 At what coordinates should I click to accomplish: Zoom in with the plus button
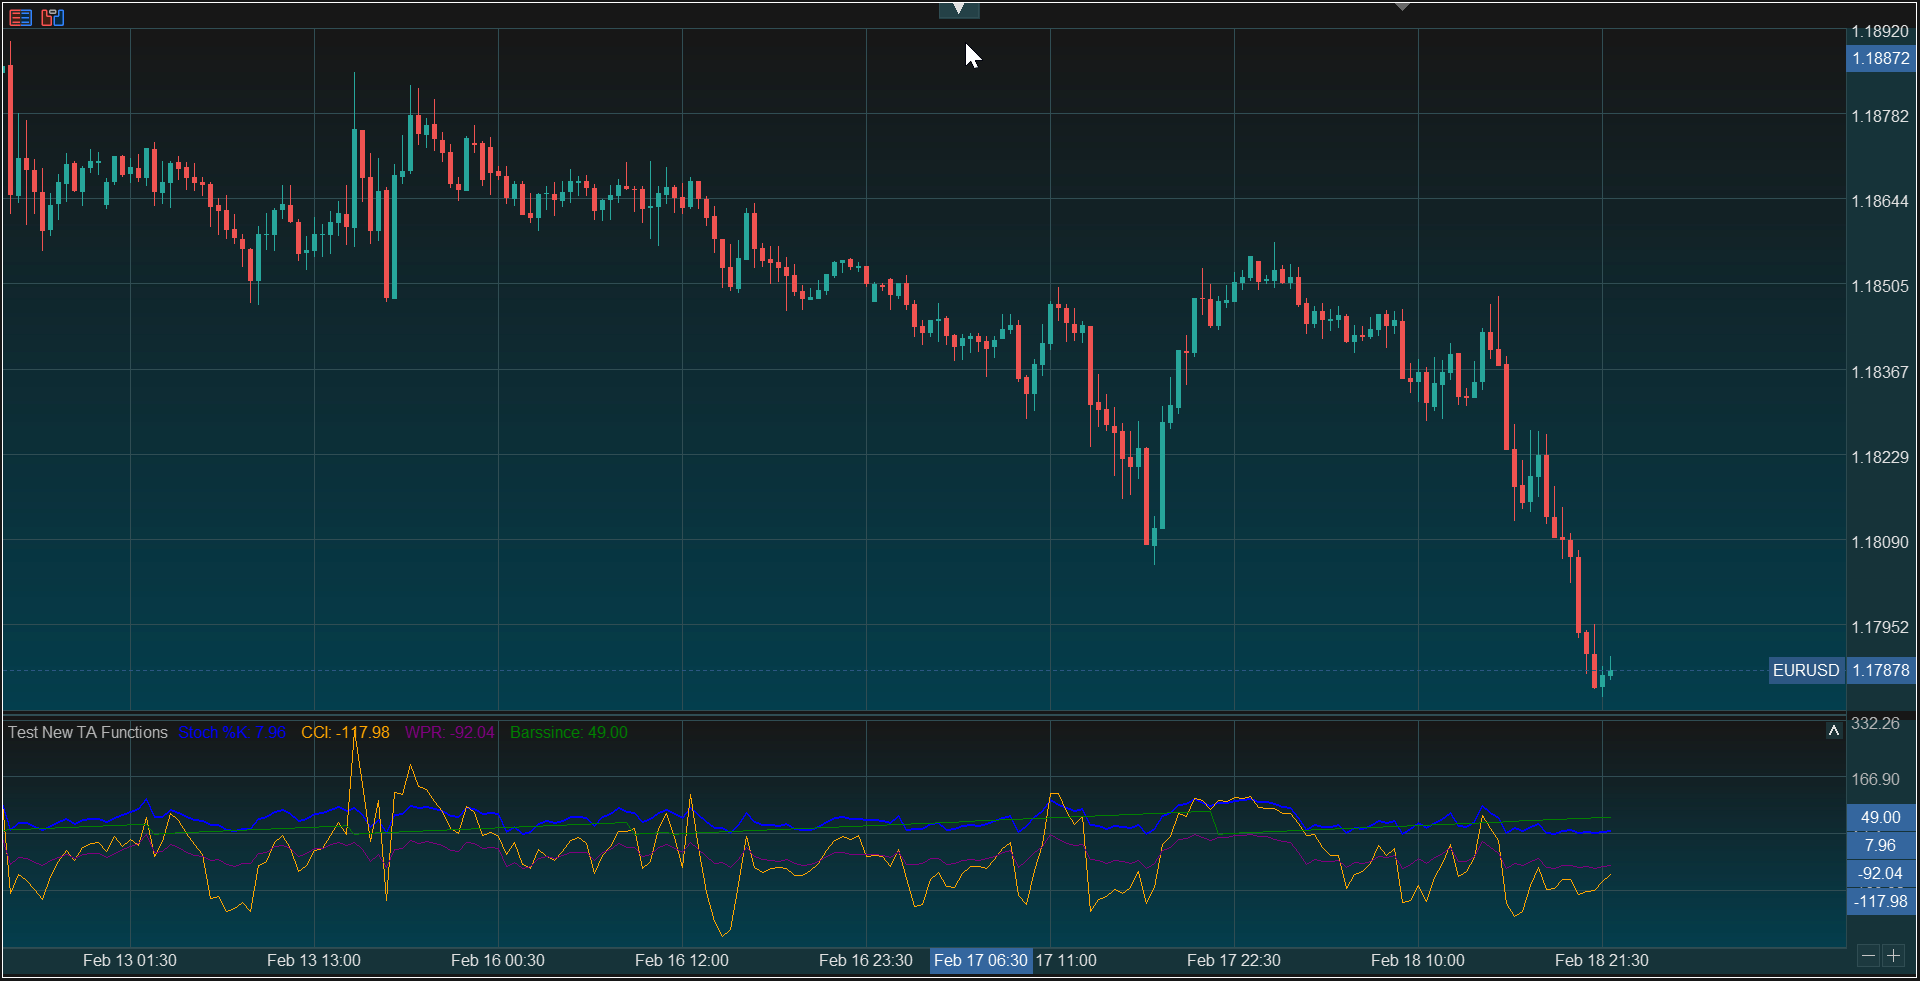pos(1893,956)
